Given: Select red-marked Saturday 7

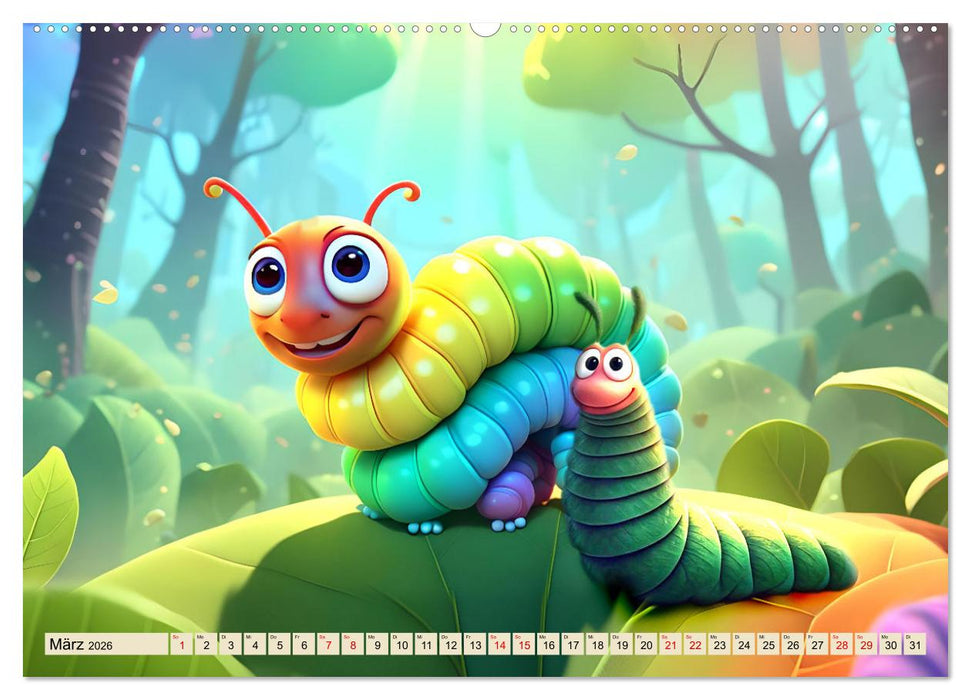Looking at the screenshot, I should pyautogui.click(x=328, y=645).
